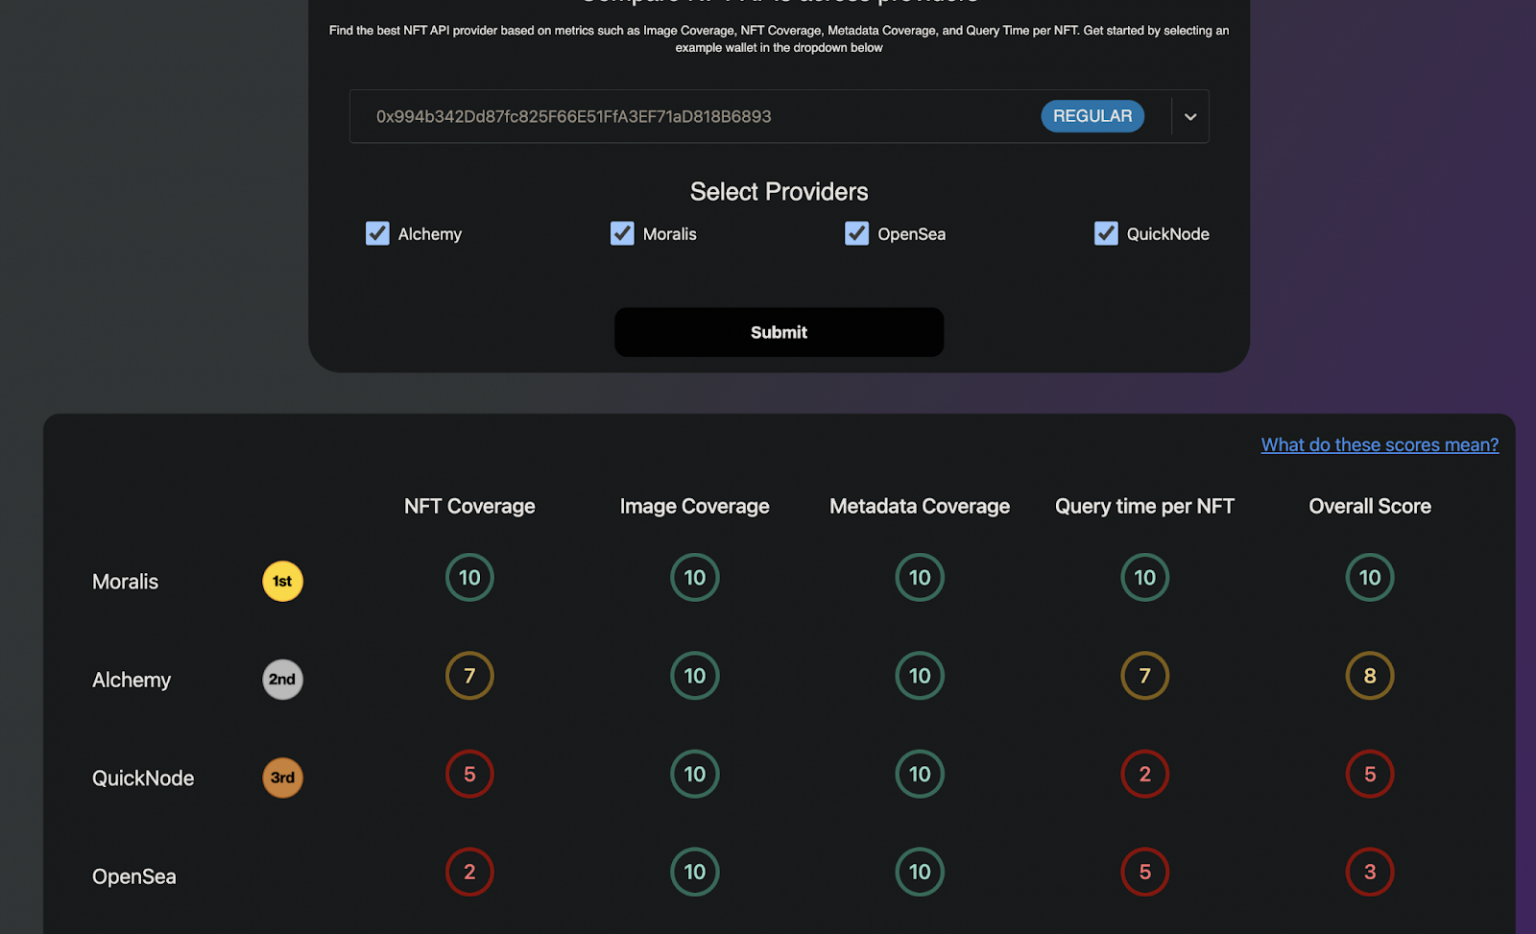Click the bronze 3rd place badge

282,778
